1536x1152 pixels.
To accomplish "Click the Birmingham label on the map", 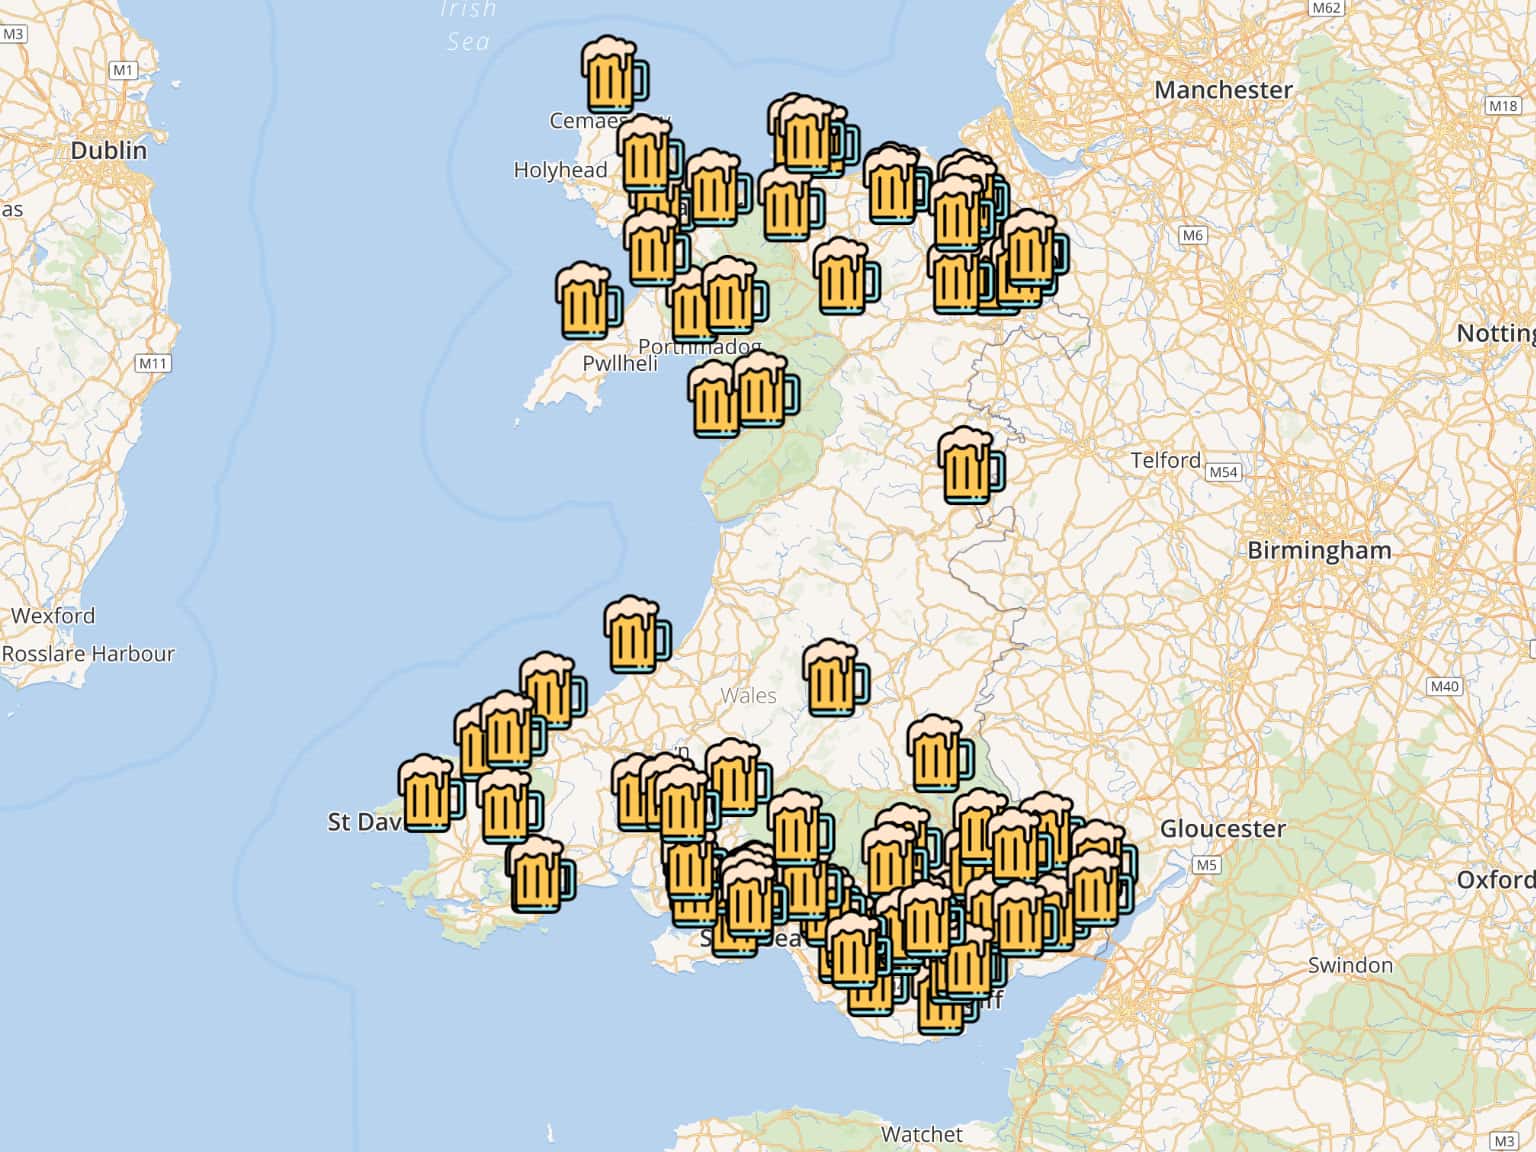I will pyautogui.click(x=1318, y=551).
